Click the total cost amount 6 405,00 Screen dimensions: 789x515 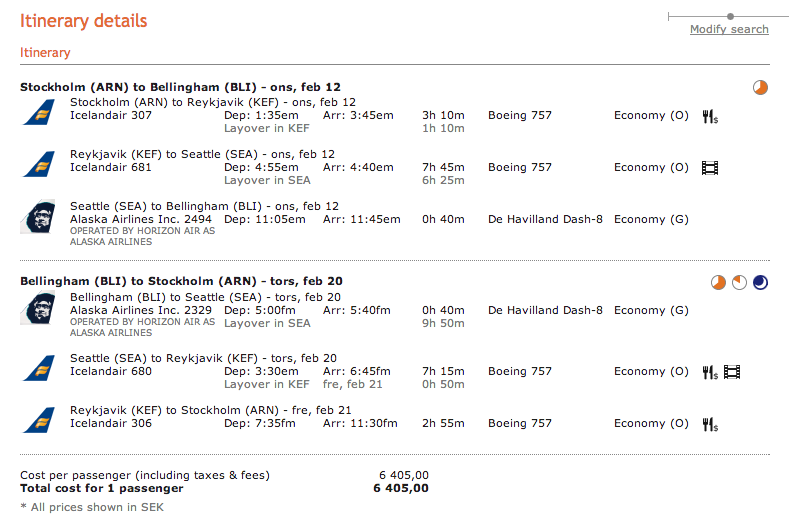click(x=400, y=488)
